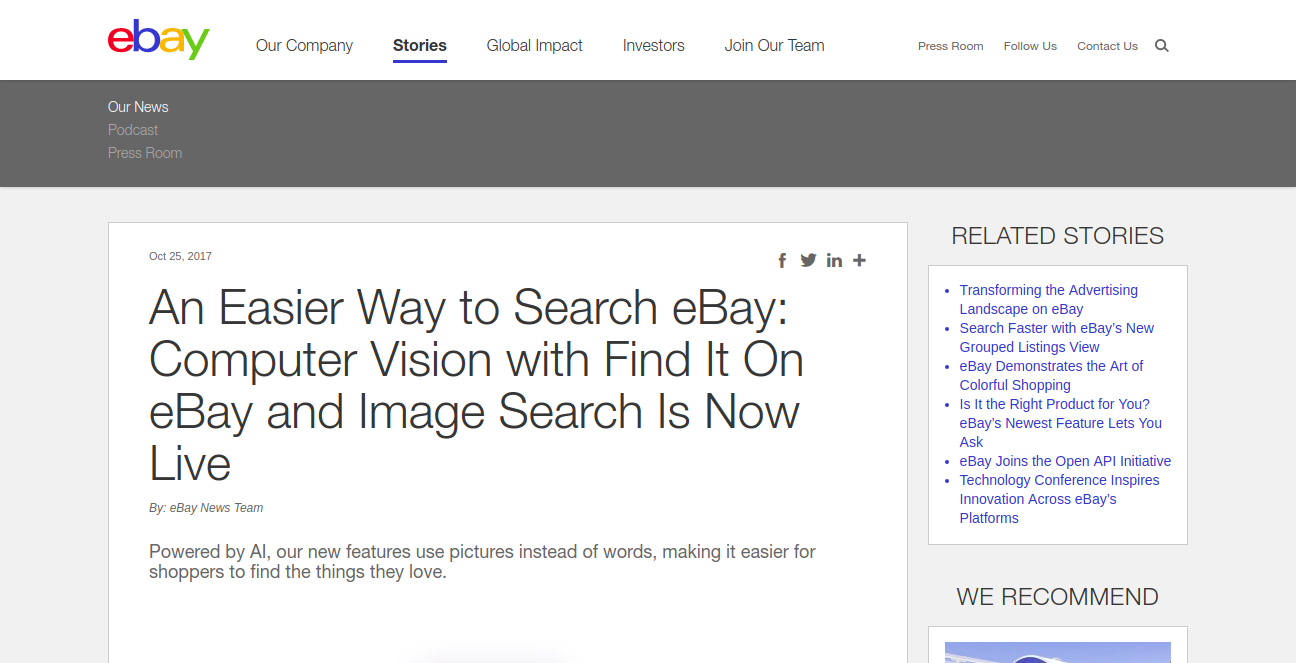1296x663 pixels.
Task: Open 'eBay Demonstrates the Art of Colorful Shopping'
Action: click(x=1051, y=375)
